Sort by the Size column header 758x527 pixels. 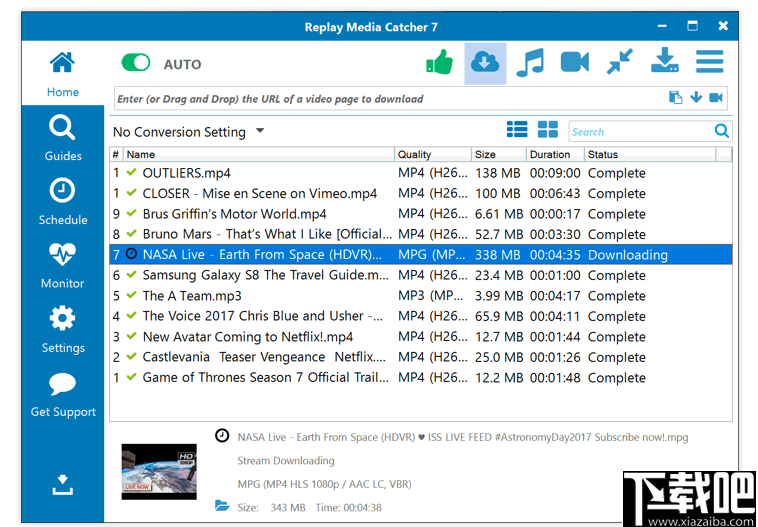click(499, 155)
